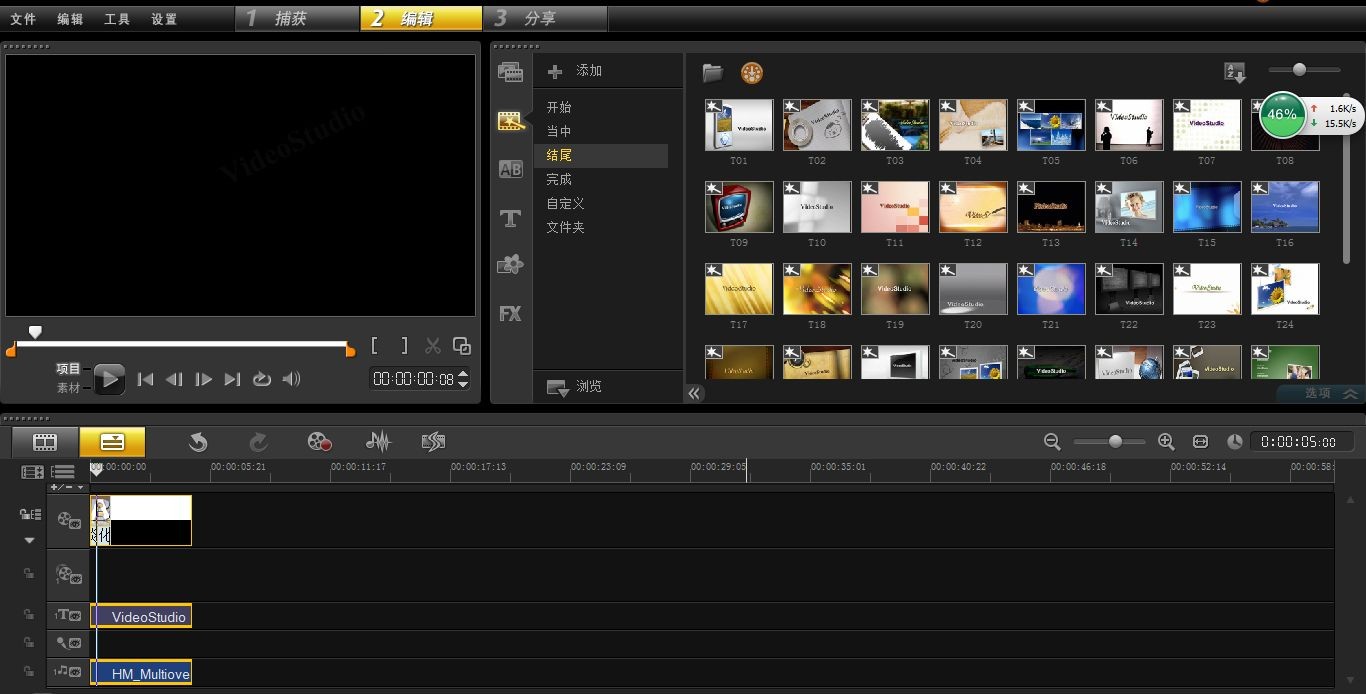Open the Sound Mixer waveform icon
The width and height of the screenshot is (1366, 694).
pyautogui.click(x=378, y=442)
